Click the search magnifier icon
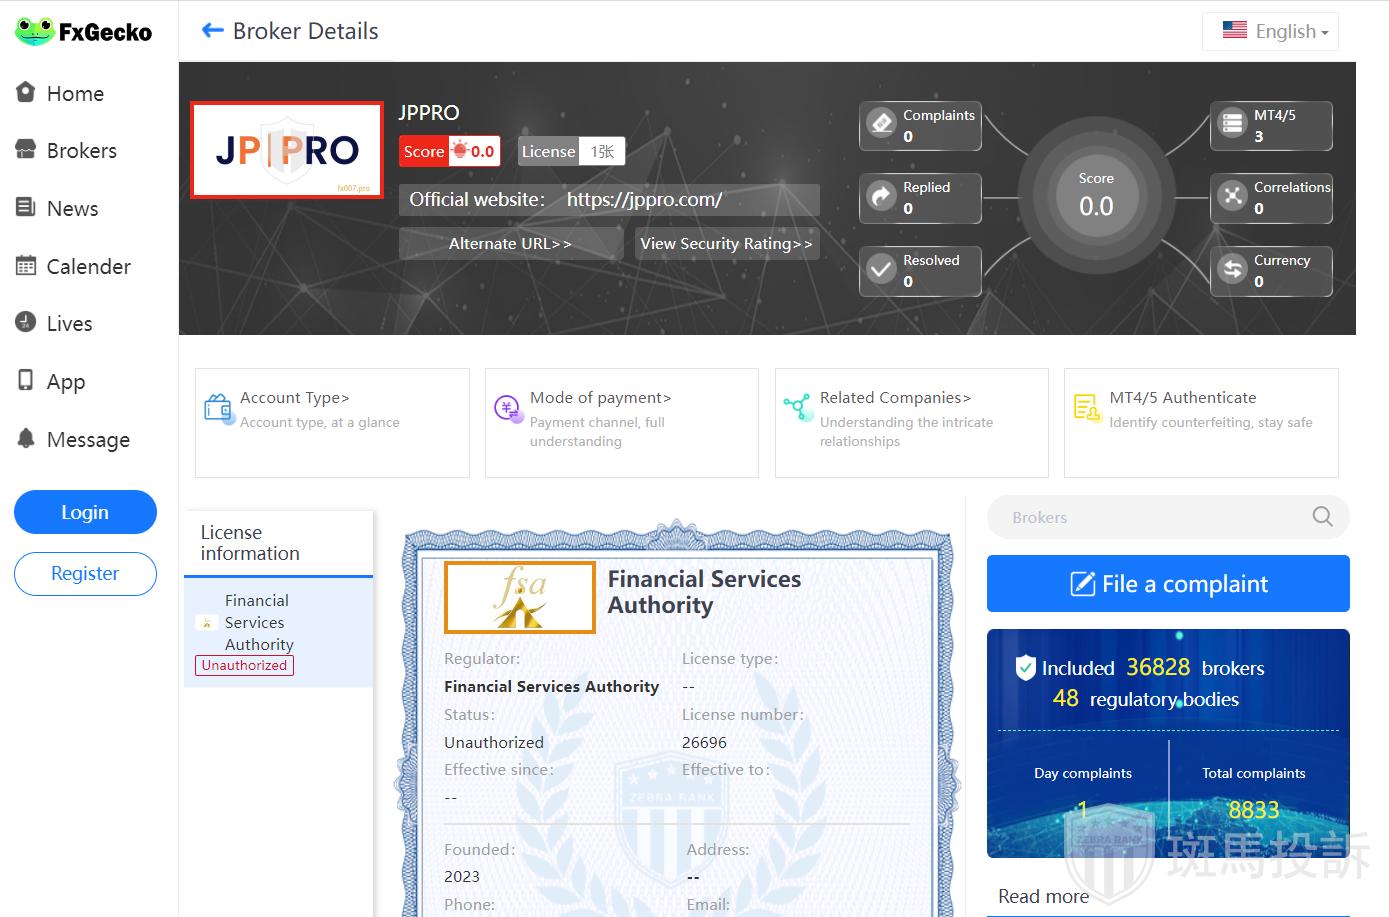 click(x=1322, y=517)
